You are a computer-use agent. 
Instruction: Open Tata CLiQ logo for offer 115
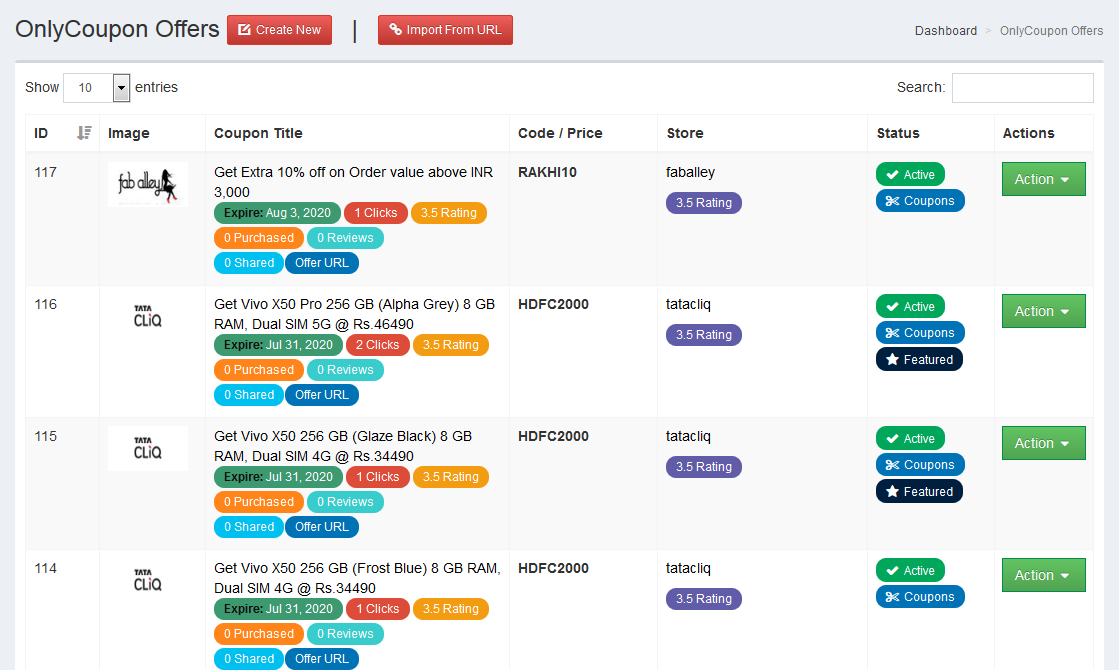click(148, 448)
